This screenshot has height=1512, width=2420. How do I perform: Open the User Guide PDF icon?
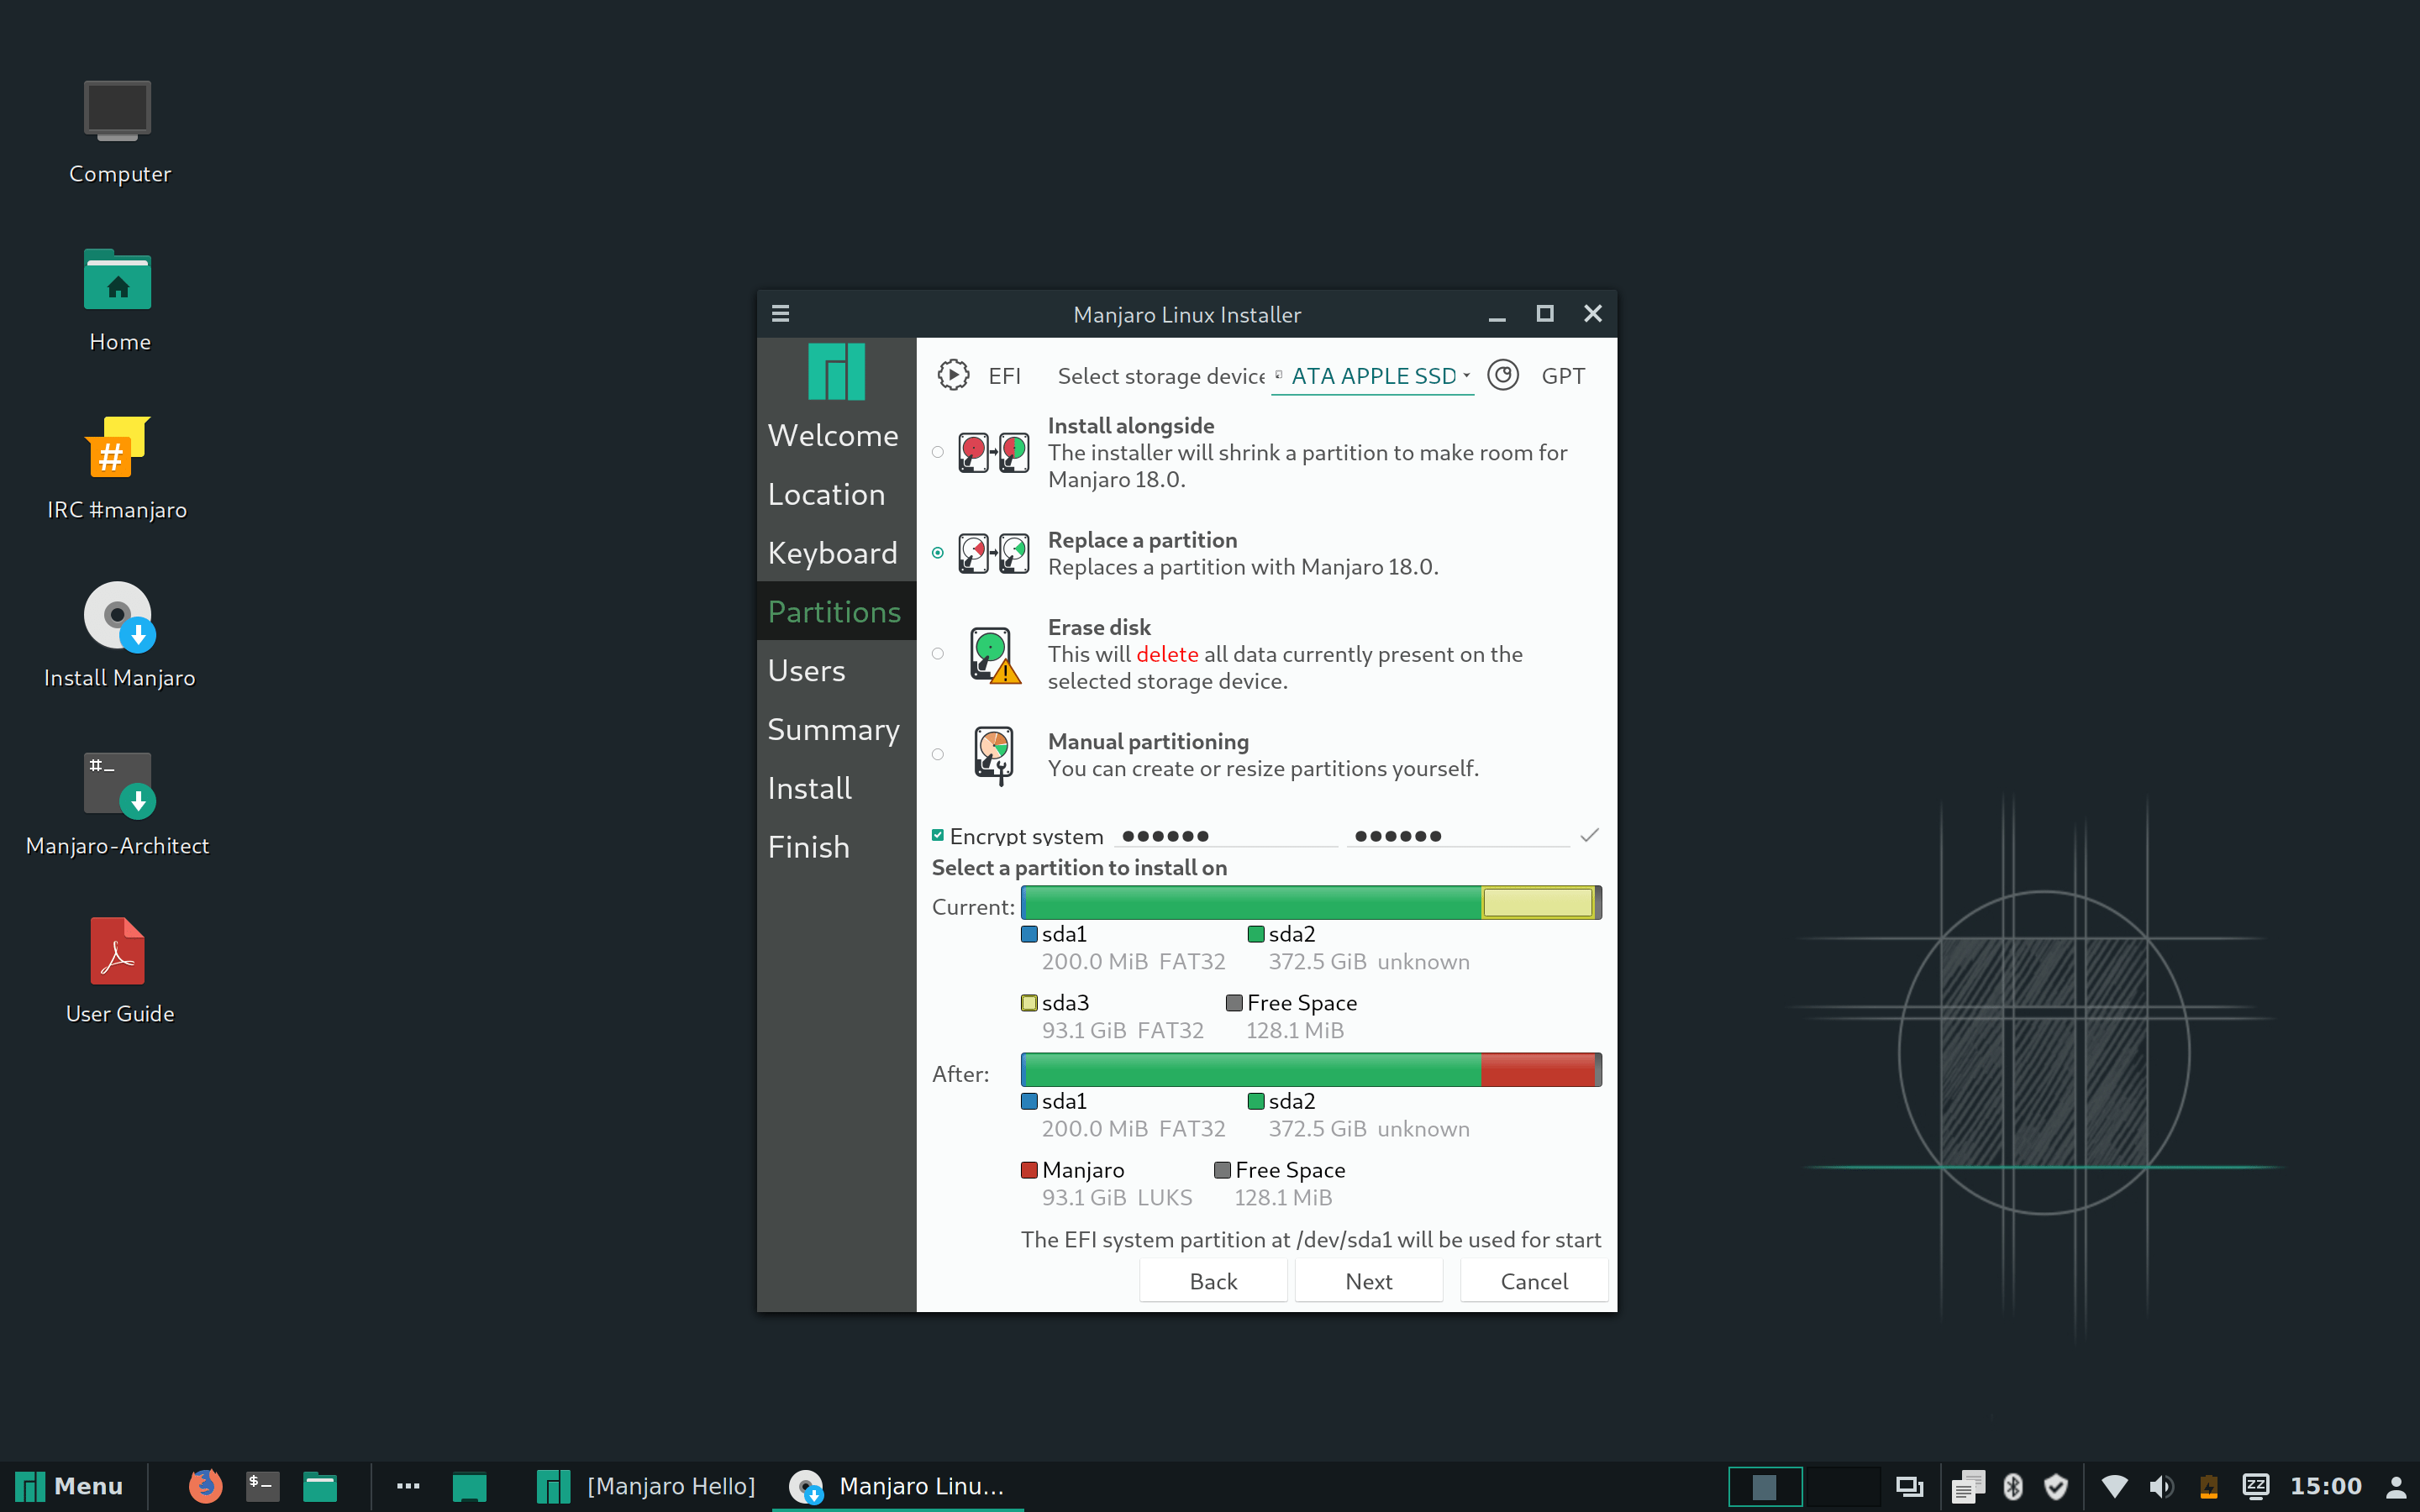click(x=118, y=951)
